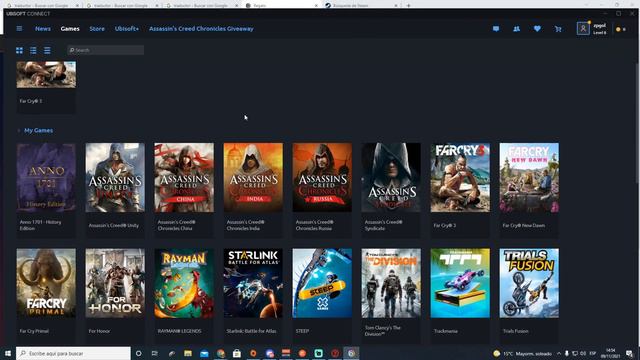Open Assassin's Creed Chronicles Russia cover

click(x=322, y=177)
